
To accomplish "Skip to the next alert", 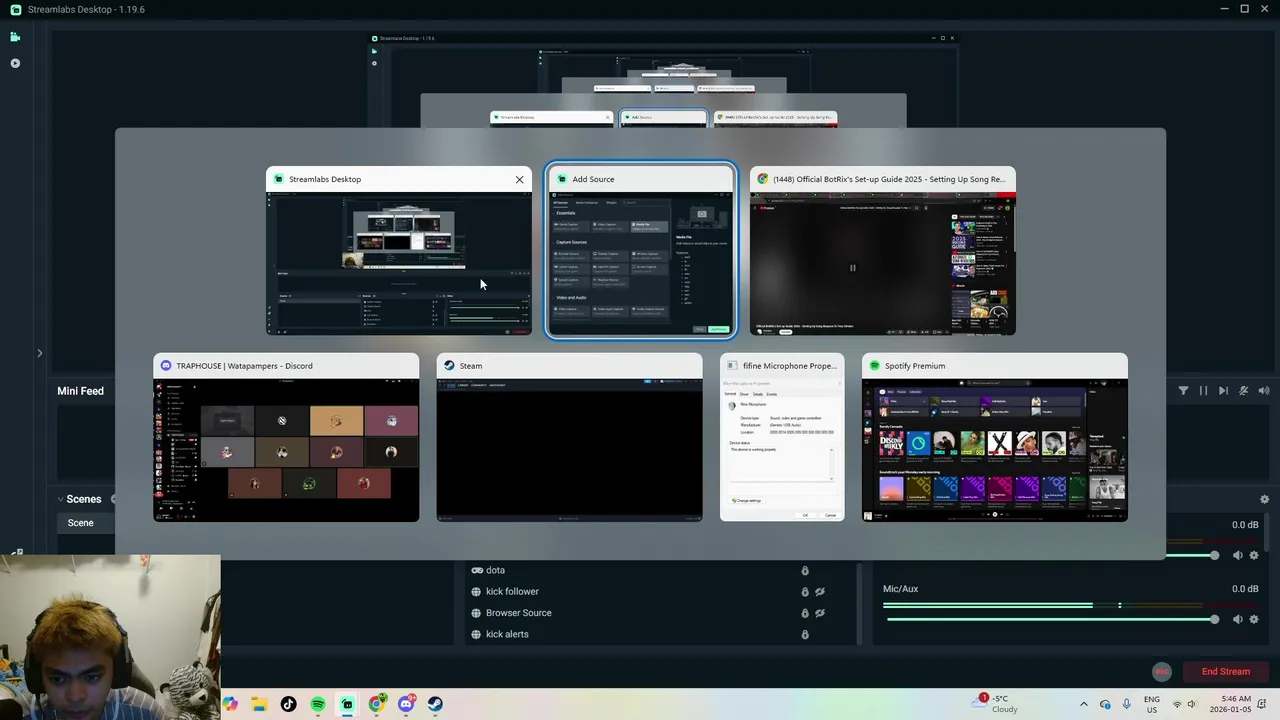I will (1223, 391).
